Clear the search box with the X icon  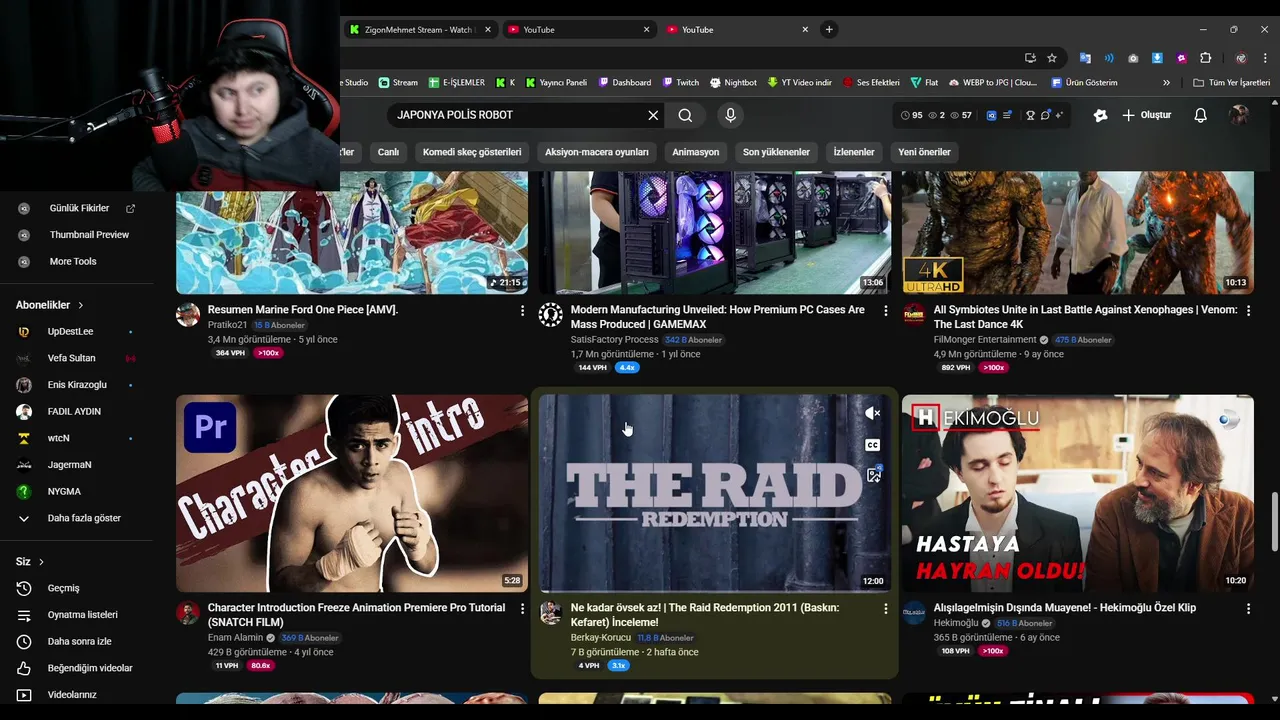653,115
